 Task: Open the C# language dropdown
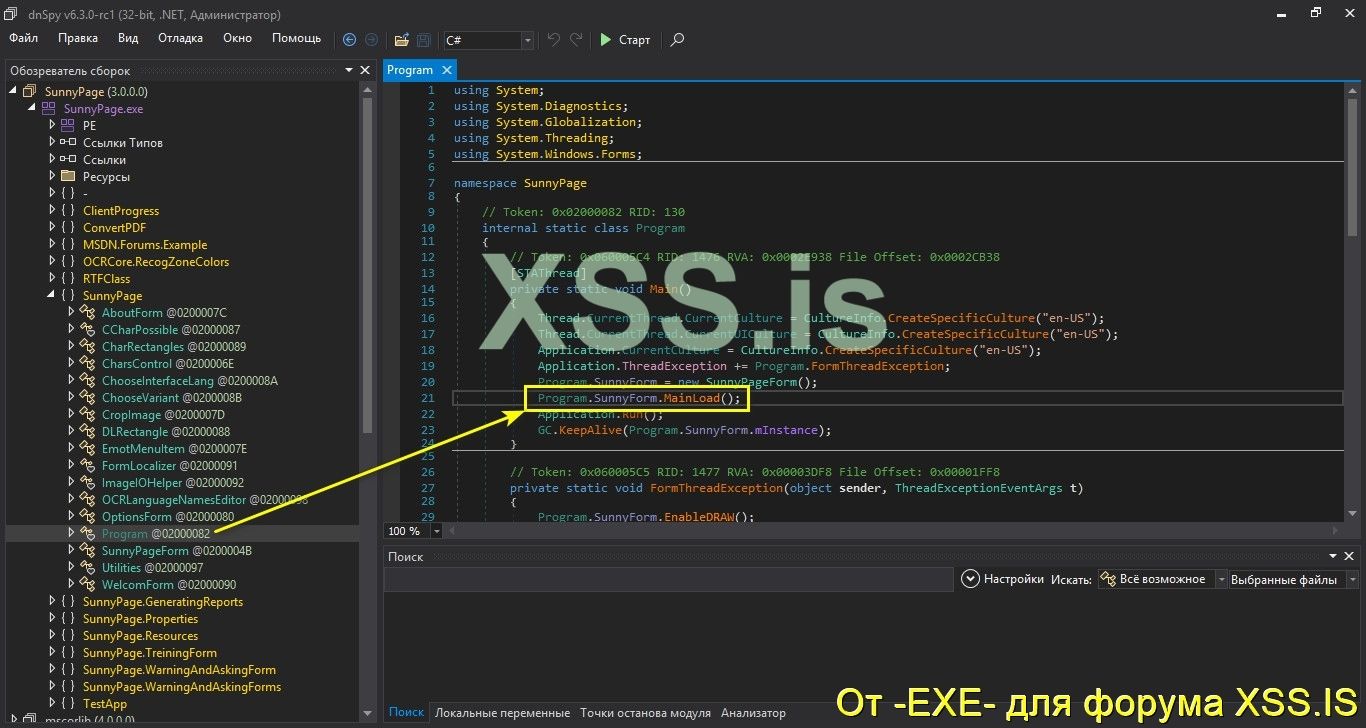pos(526,41)
